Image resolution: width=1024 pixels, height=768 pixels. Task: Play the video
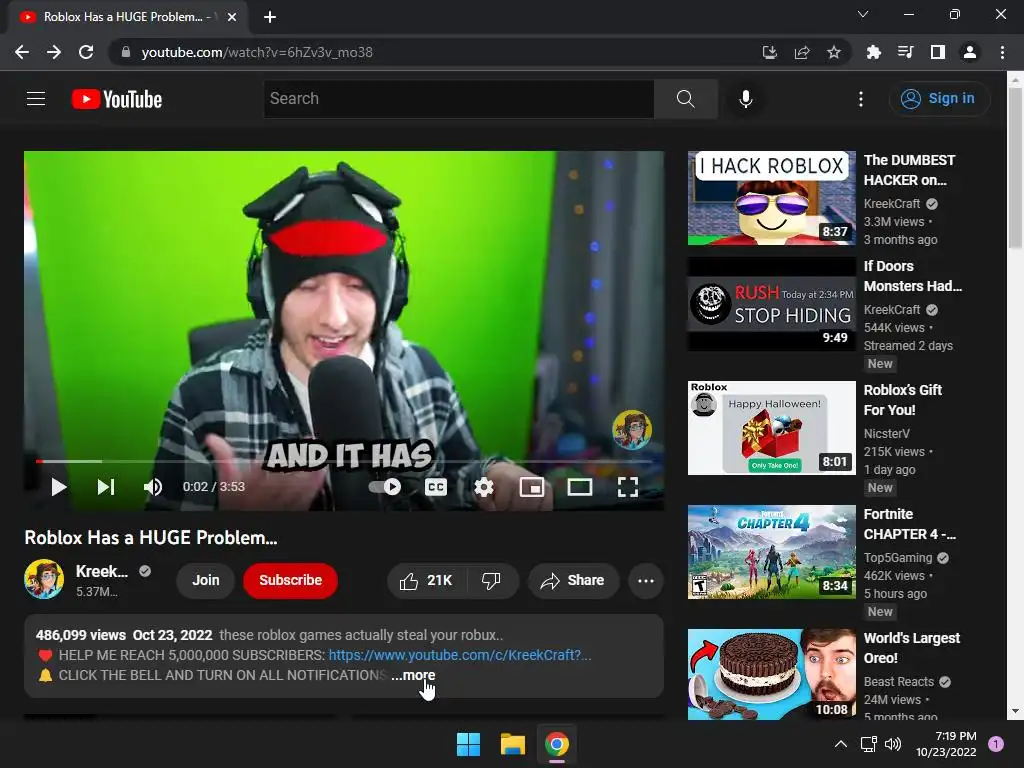pos(59,487)
